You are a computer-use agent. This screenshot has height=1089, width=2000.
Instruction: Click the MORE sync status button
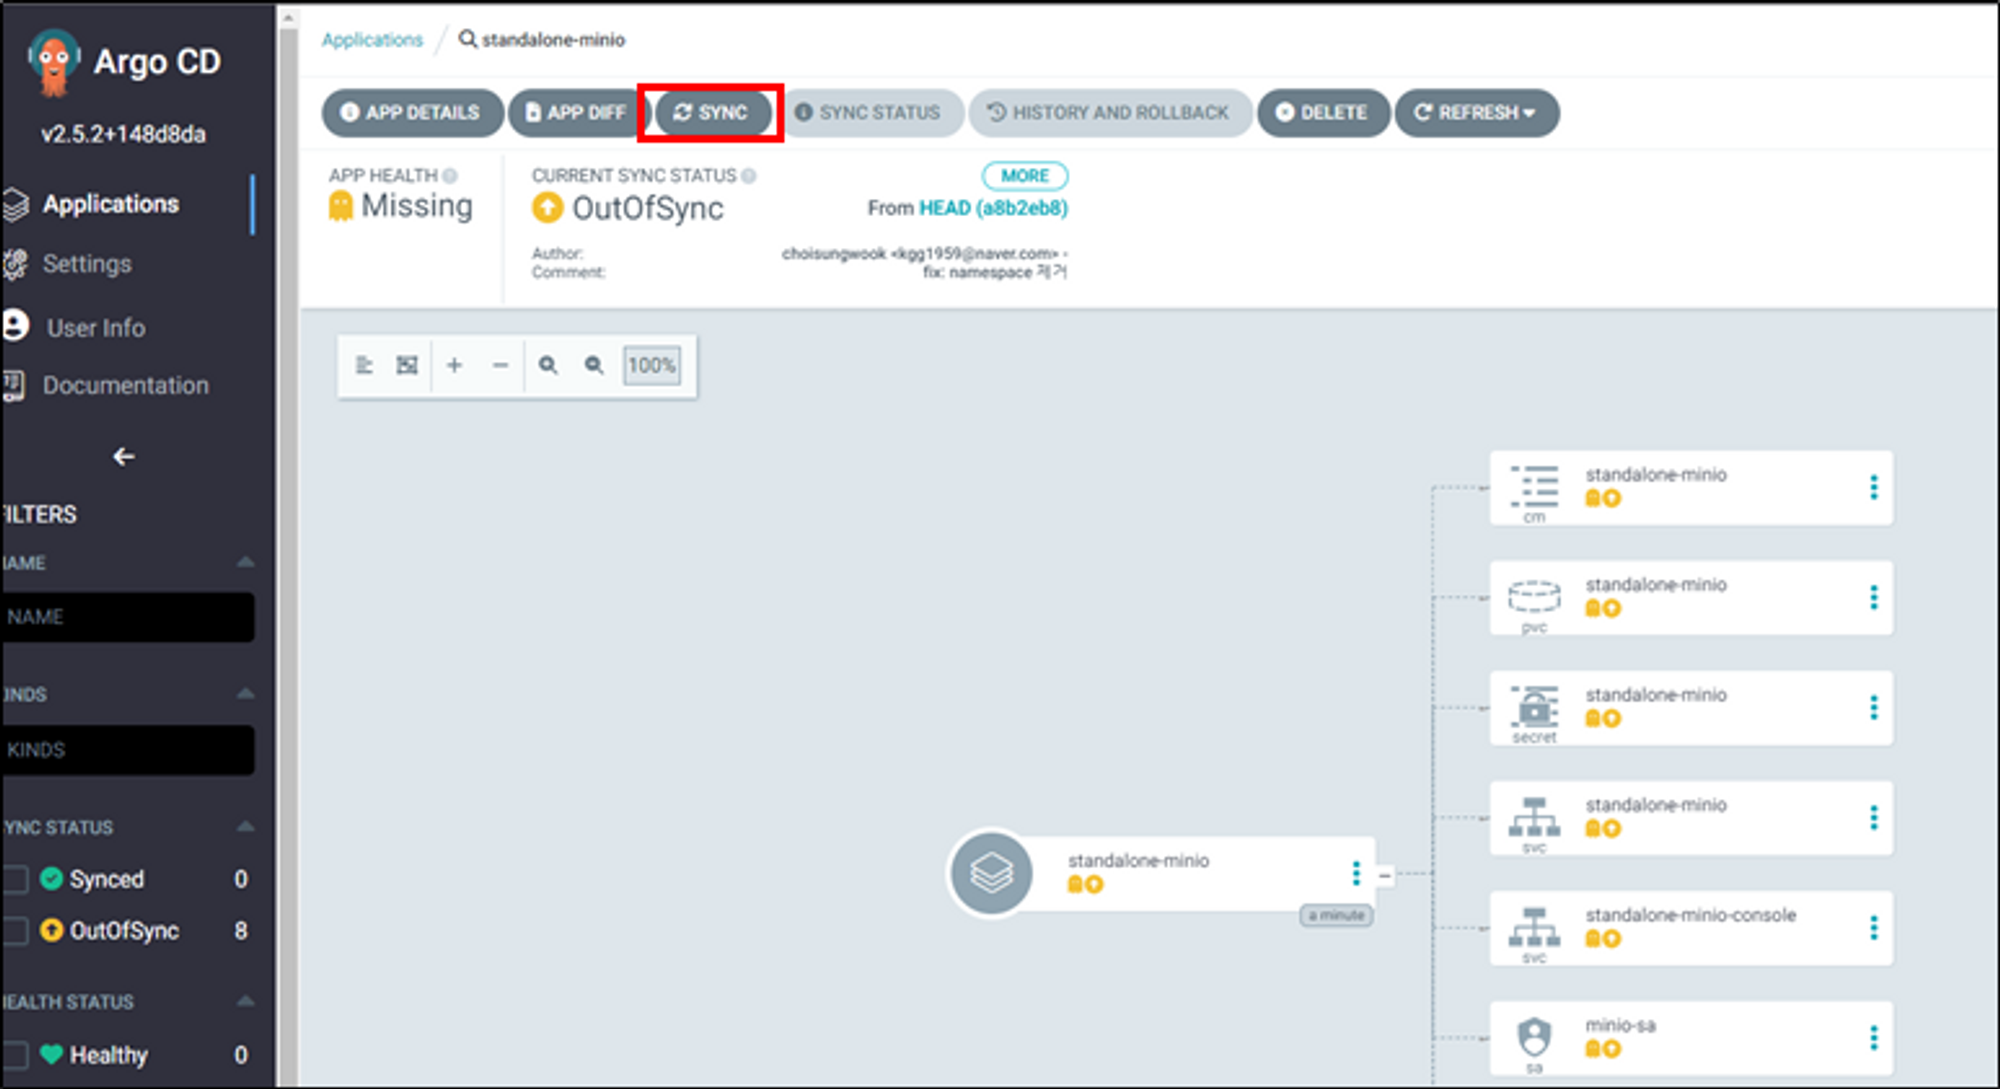click(x=1025, y=176)
